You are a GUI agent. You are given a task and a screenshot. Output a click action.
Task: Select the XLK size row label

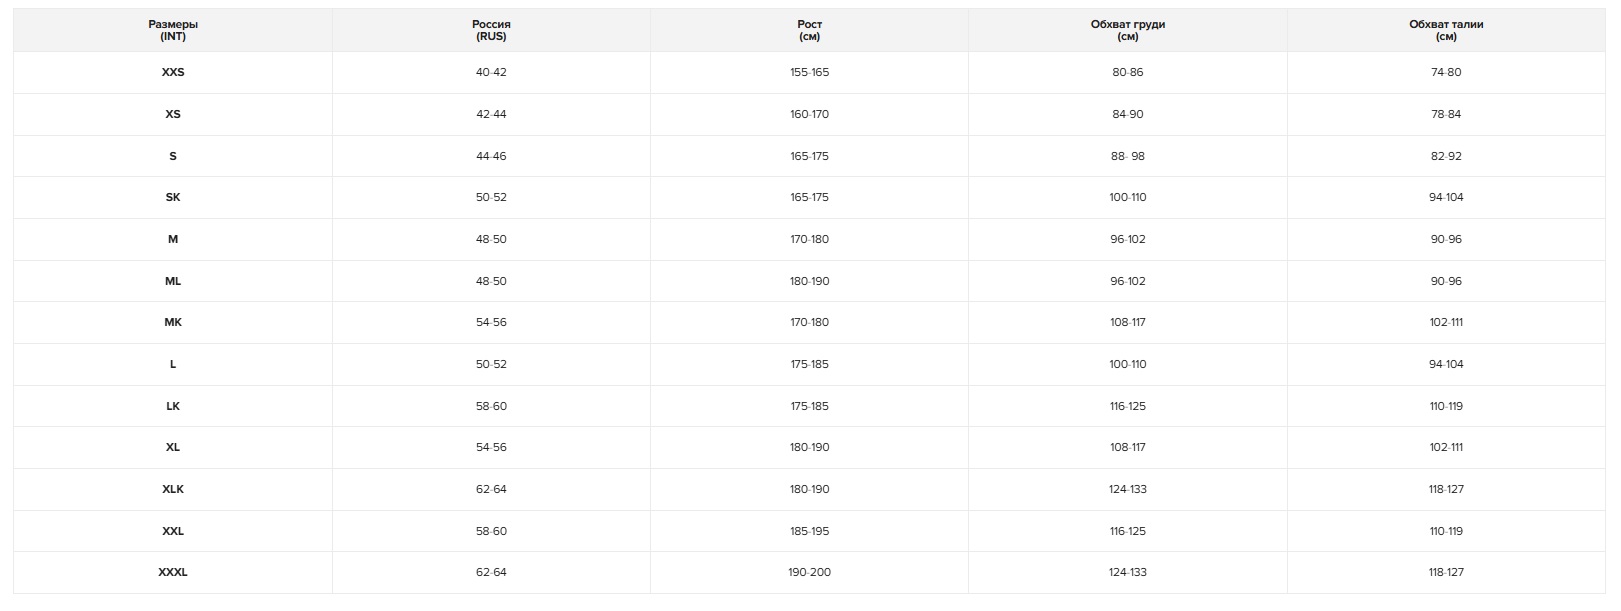click(173, 489)
